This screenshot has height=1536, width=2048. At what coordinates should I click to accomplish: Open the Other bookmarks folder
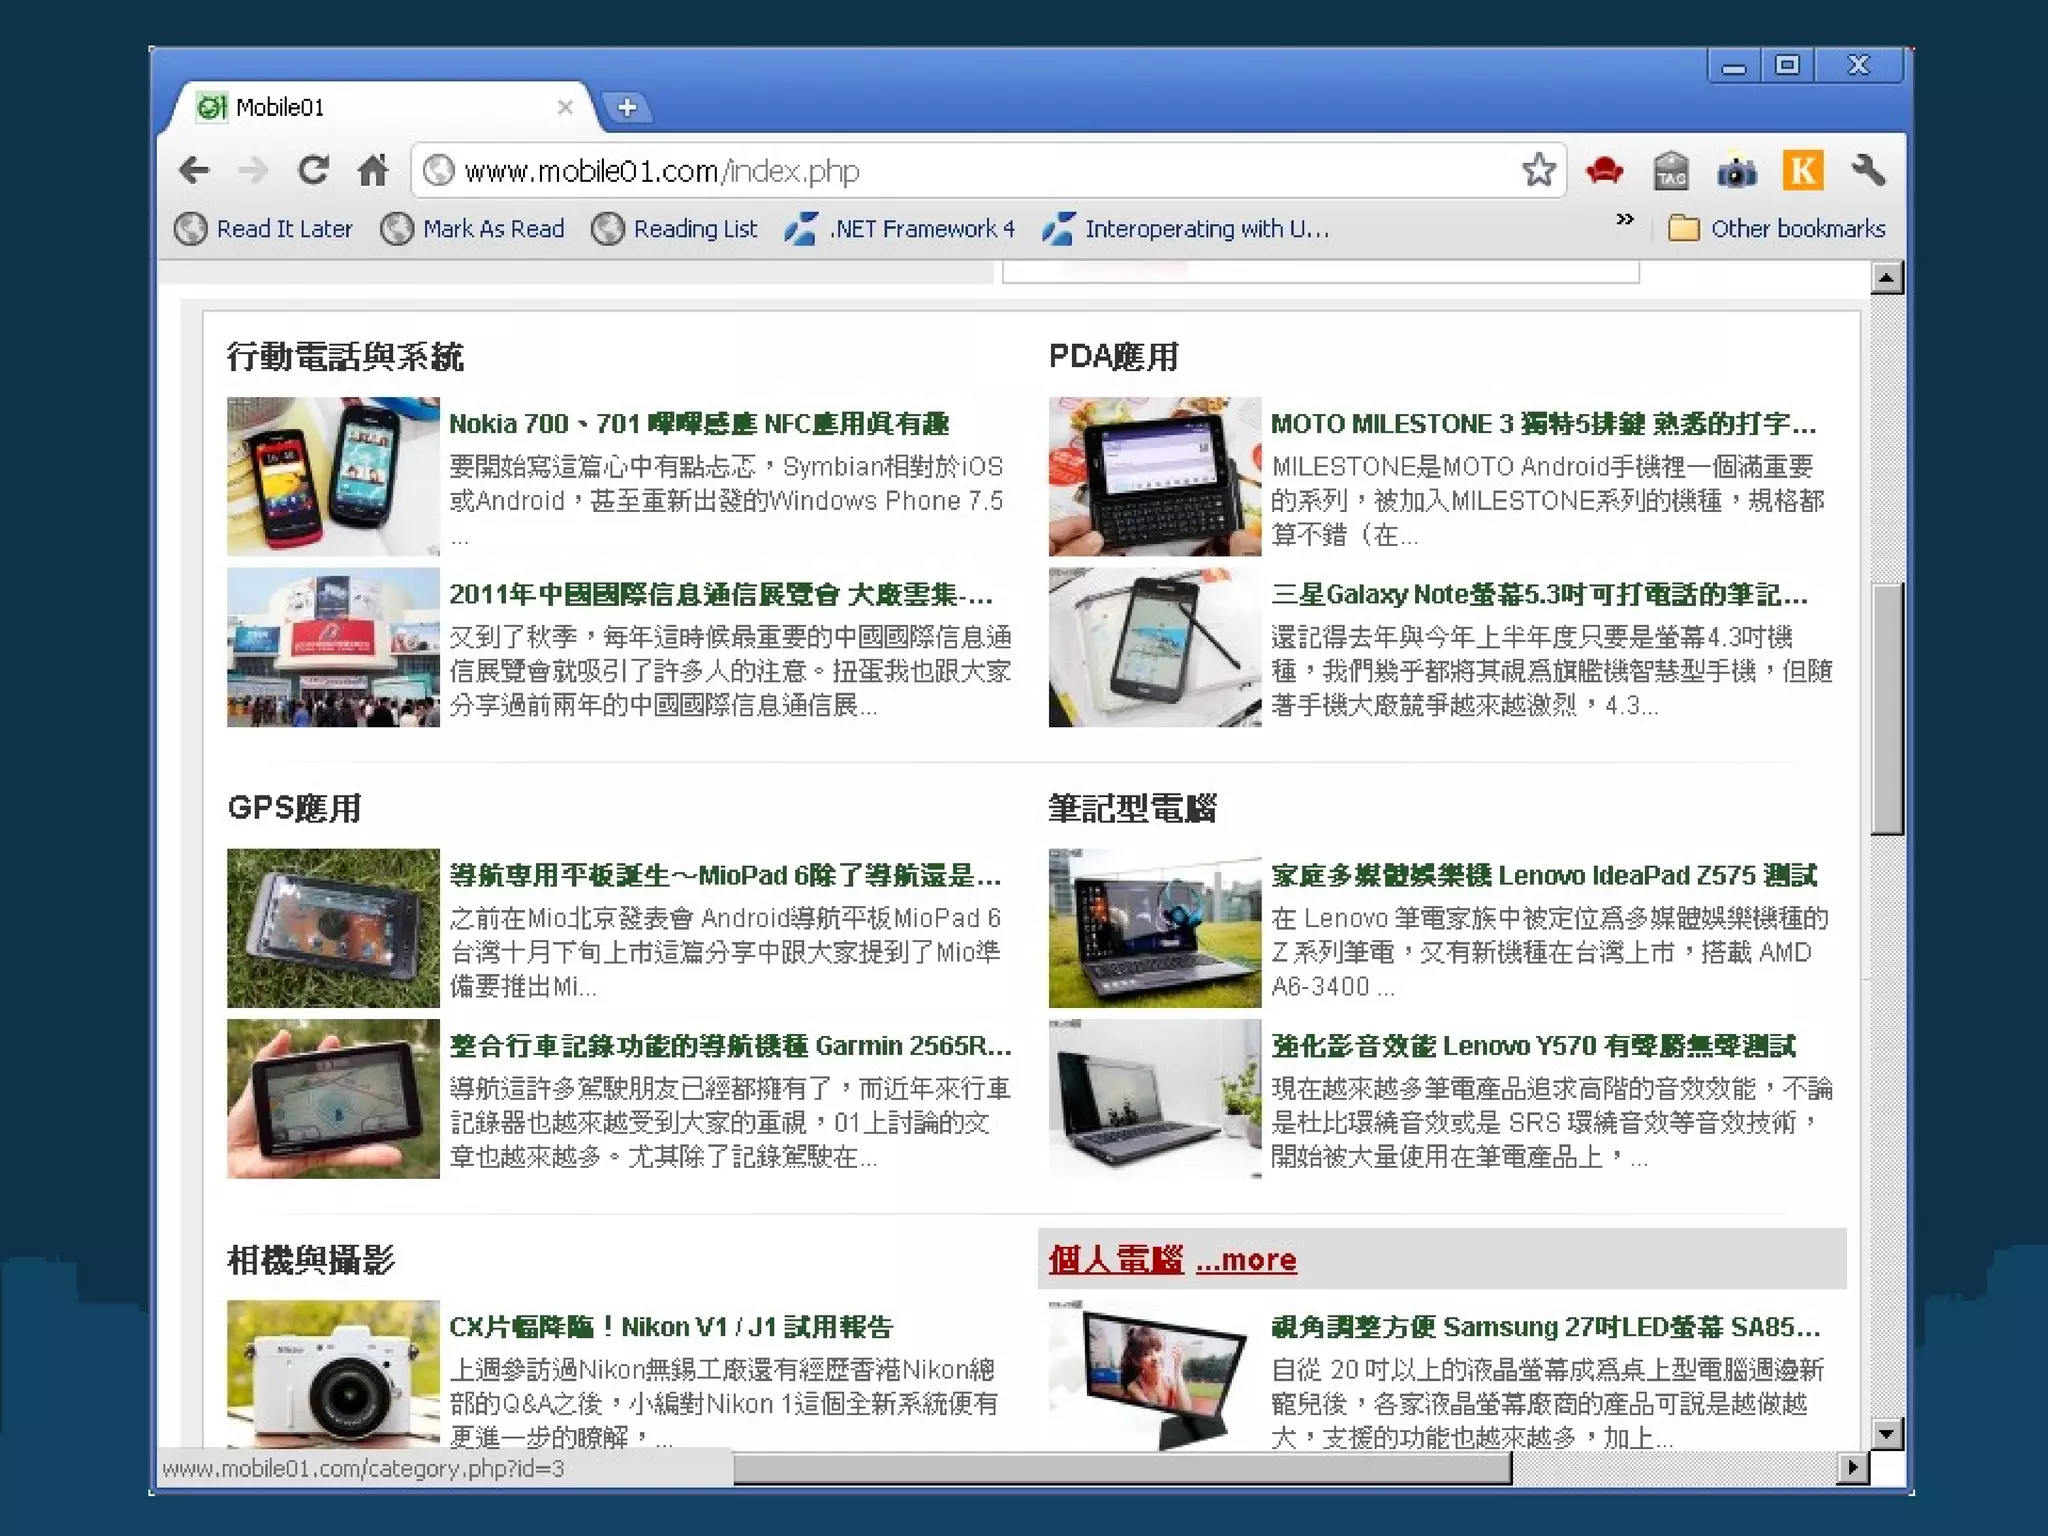(x=1777, y=229)
